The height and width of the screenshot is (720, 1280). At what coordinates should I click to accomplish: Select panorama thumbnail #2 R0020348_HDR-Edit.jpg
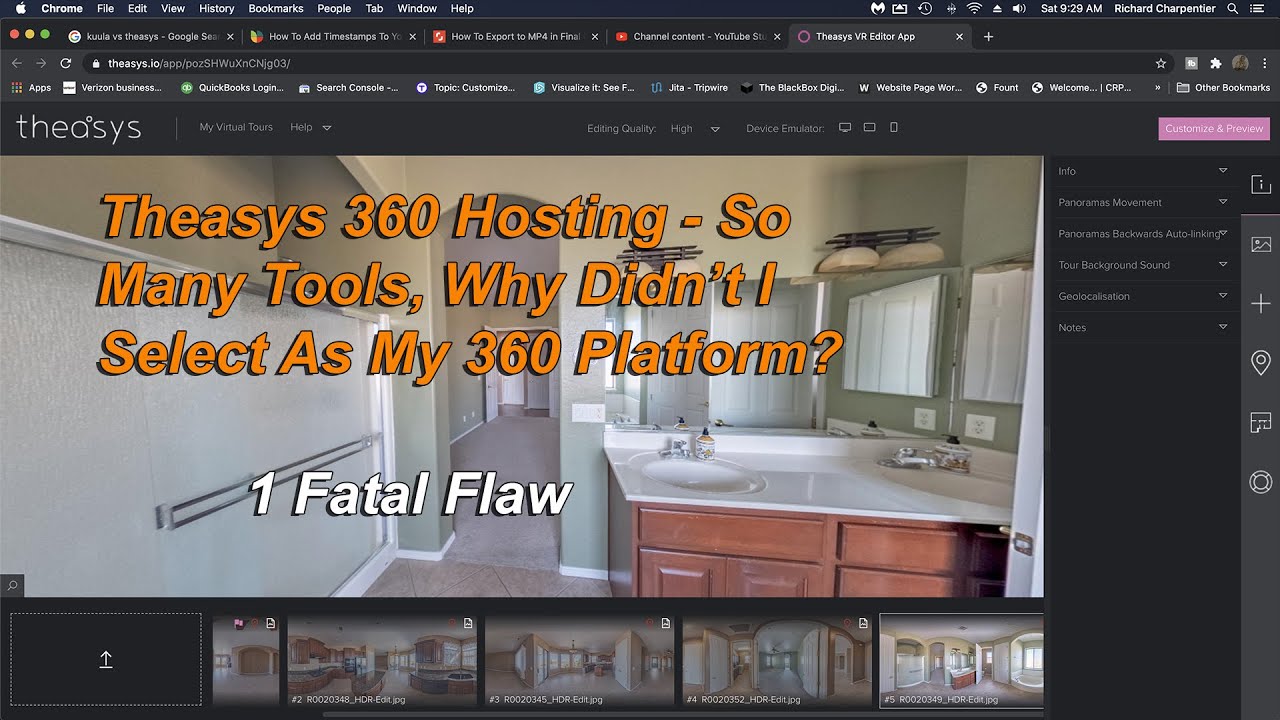[382, 660]
